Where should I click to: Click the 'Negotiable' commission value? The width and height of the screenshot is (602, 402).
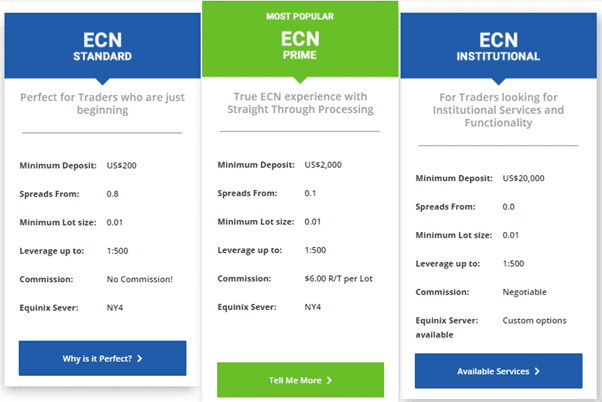[524, 292]
